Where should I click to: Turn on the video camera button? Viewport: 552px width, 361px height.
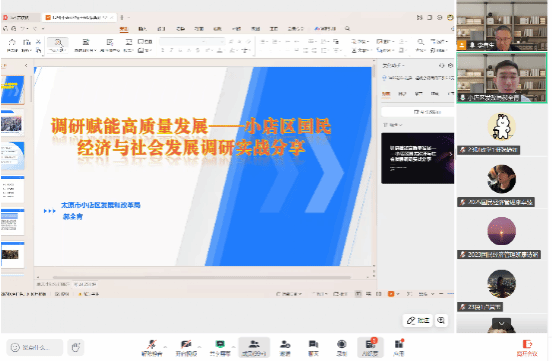coord(186,347)
